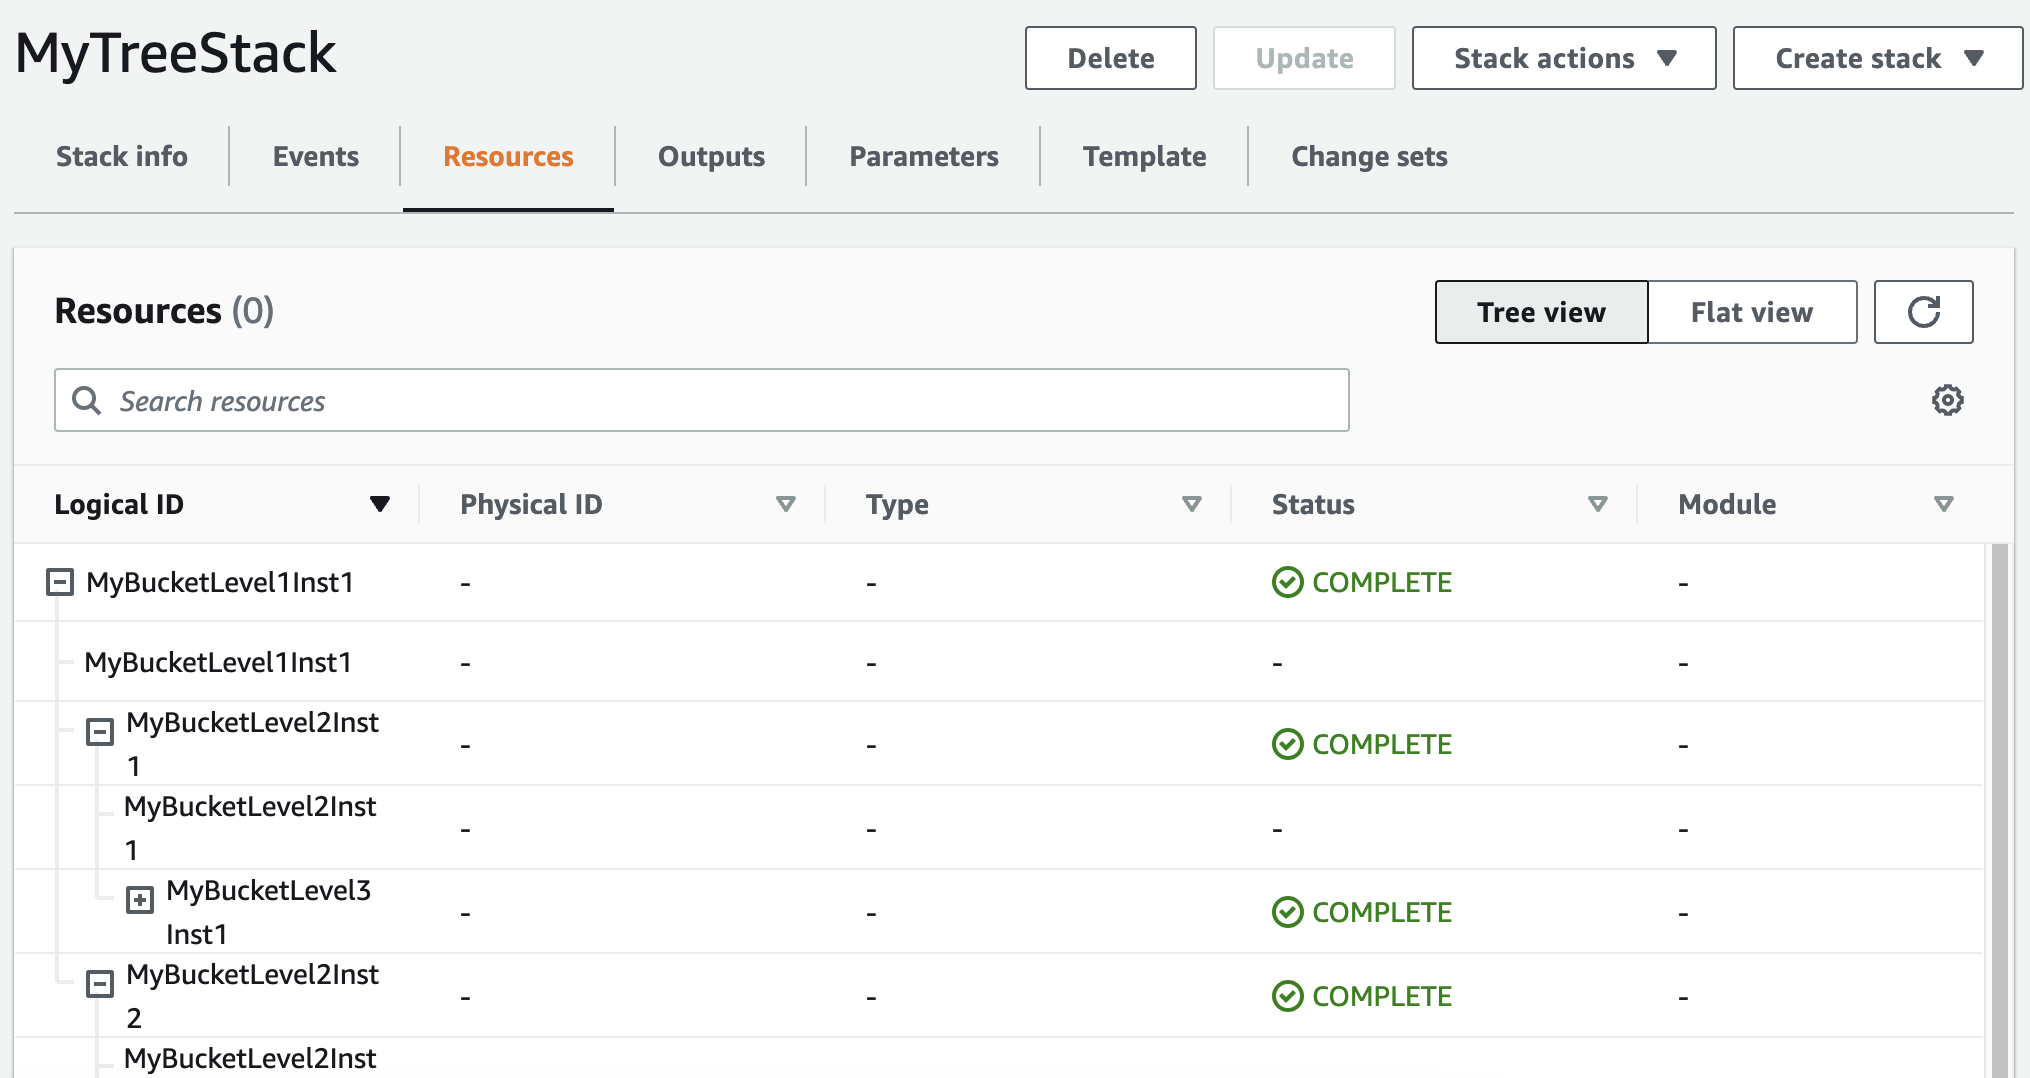
Task: Switch to Tree view
Action: (1541, 312)
